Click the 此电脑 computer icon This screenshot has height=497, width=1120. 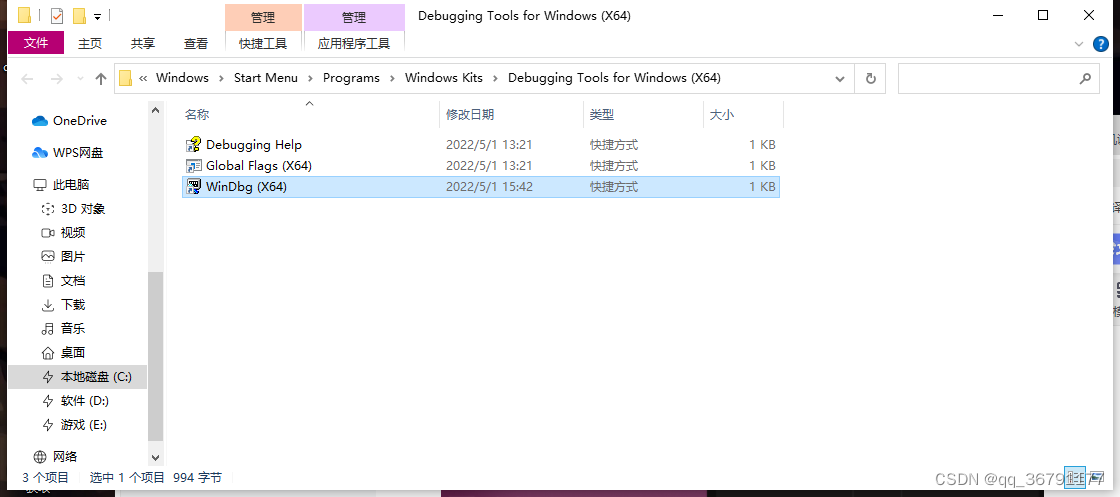tap(39, 185)
